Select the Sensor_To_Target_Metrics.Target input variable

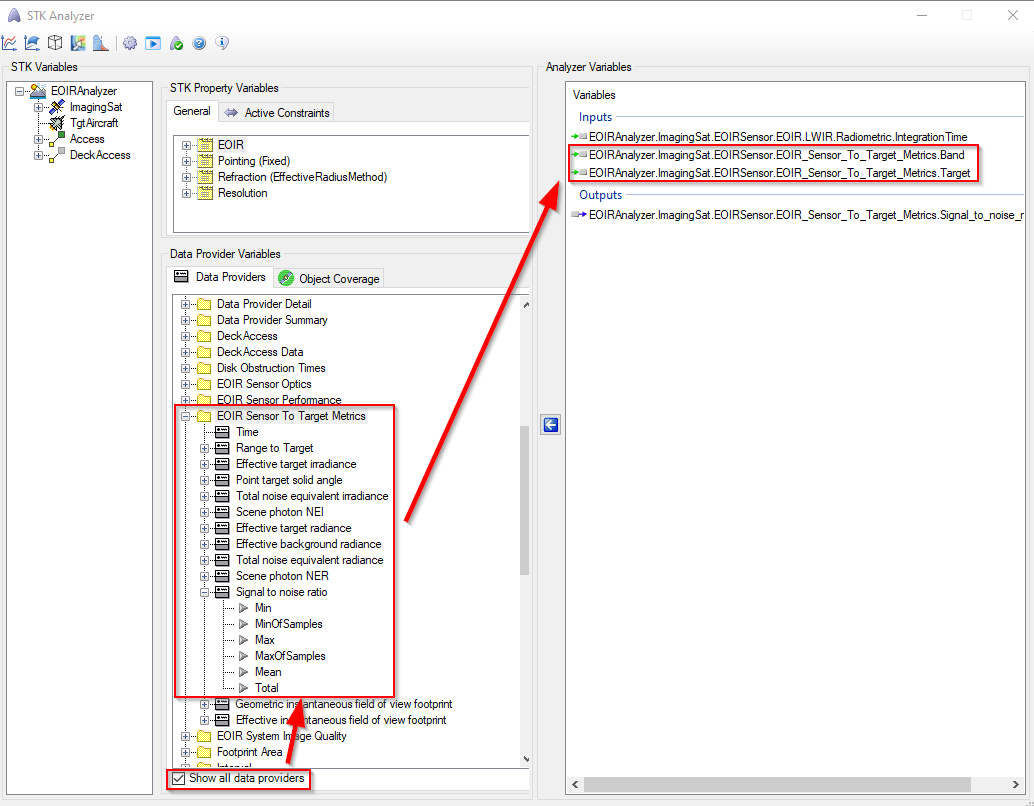coord(779,173)
